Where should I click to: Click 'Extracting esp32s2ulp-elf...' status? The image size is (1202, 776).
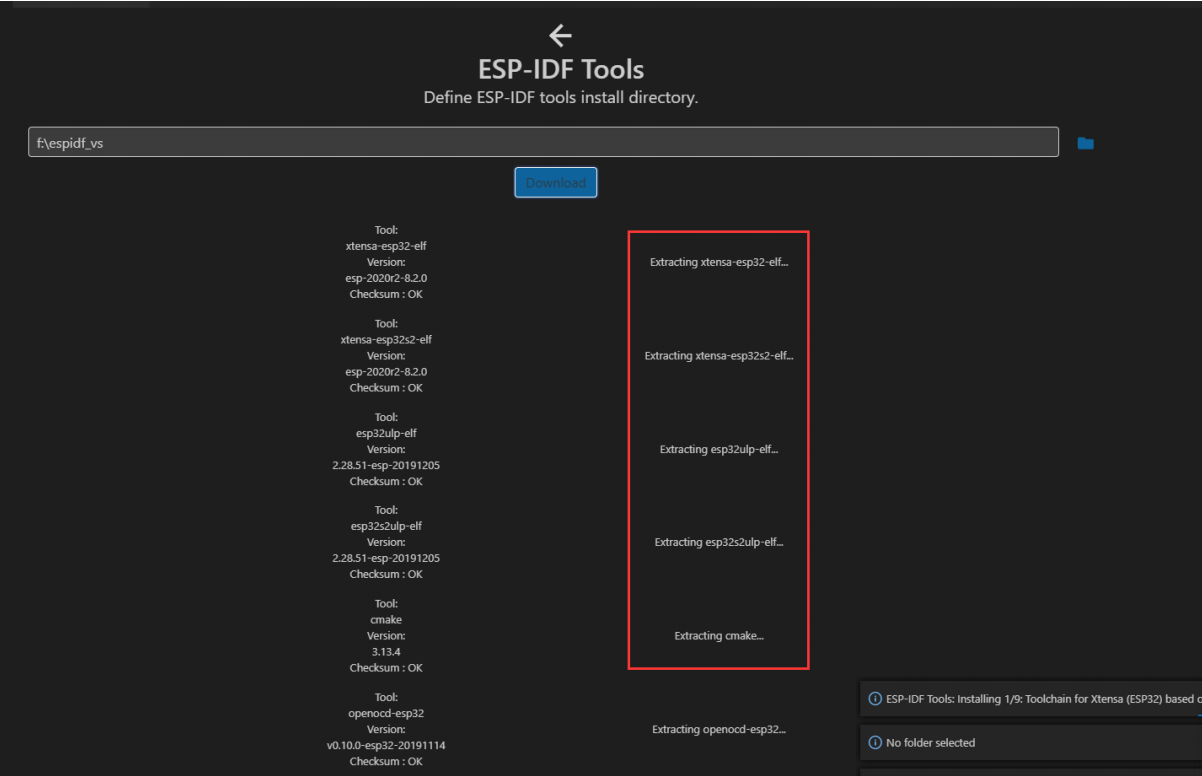pyautogui.click(x=719, y=542)
